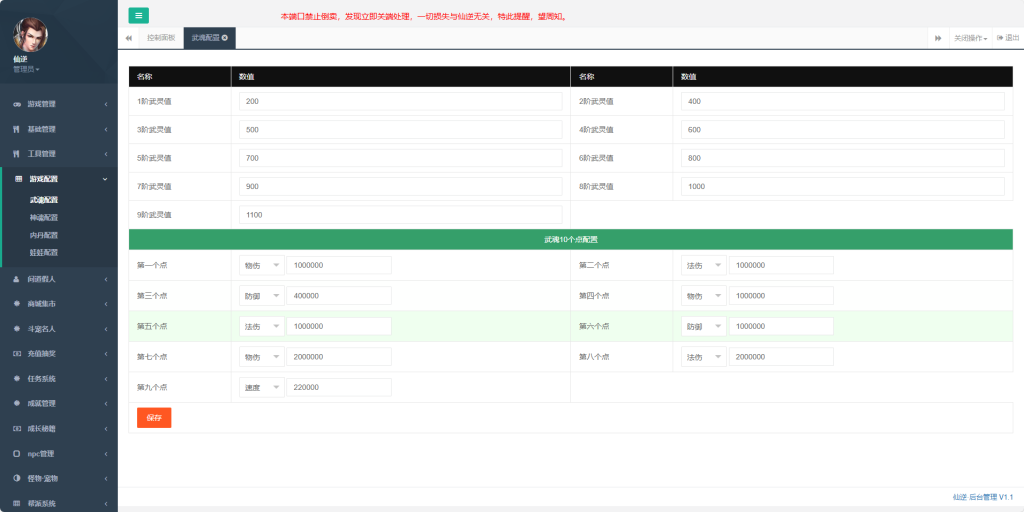Open the fourth 游戏配置 submenu item

[44, 253]
